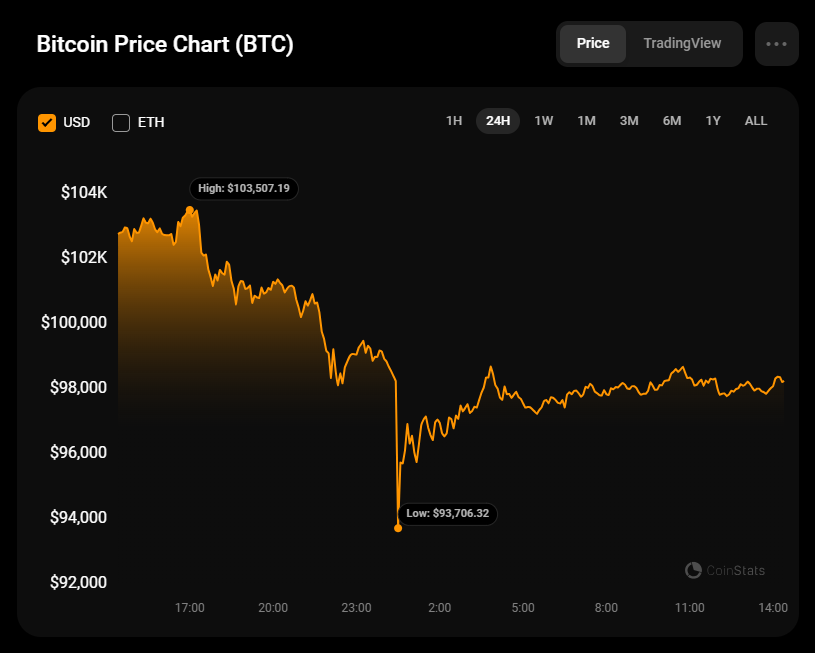Open the three-dot more options menu
The image size is (815, 653).
click(x=777, y=44)
